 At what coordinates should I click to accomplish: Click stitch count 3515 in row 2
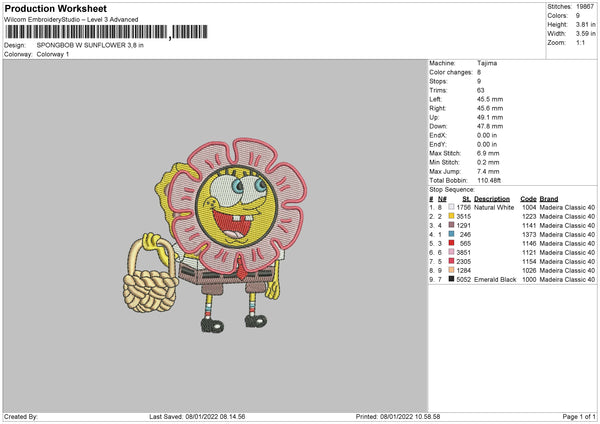464,216
